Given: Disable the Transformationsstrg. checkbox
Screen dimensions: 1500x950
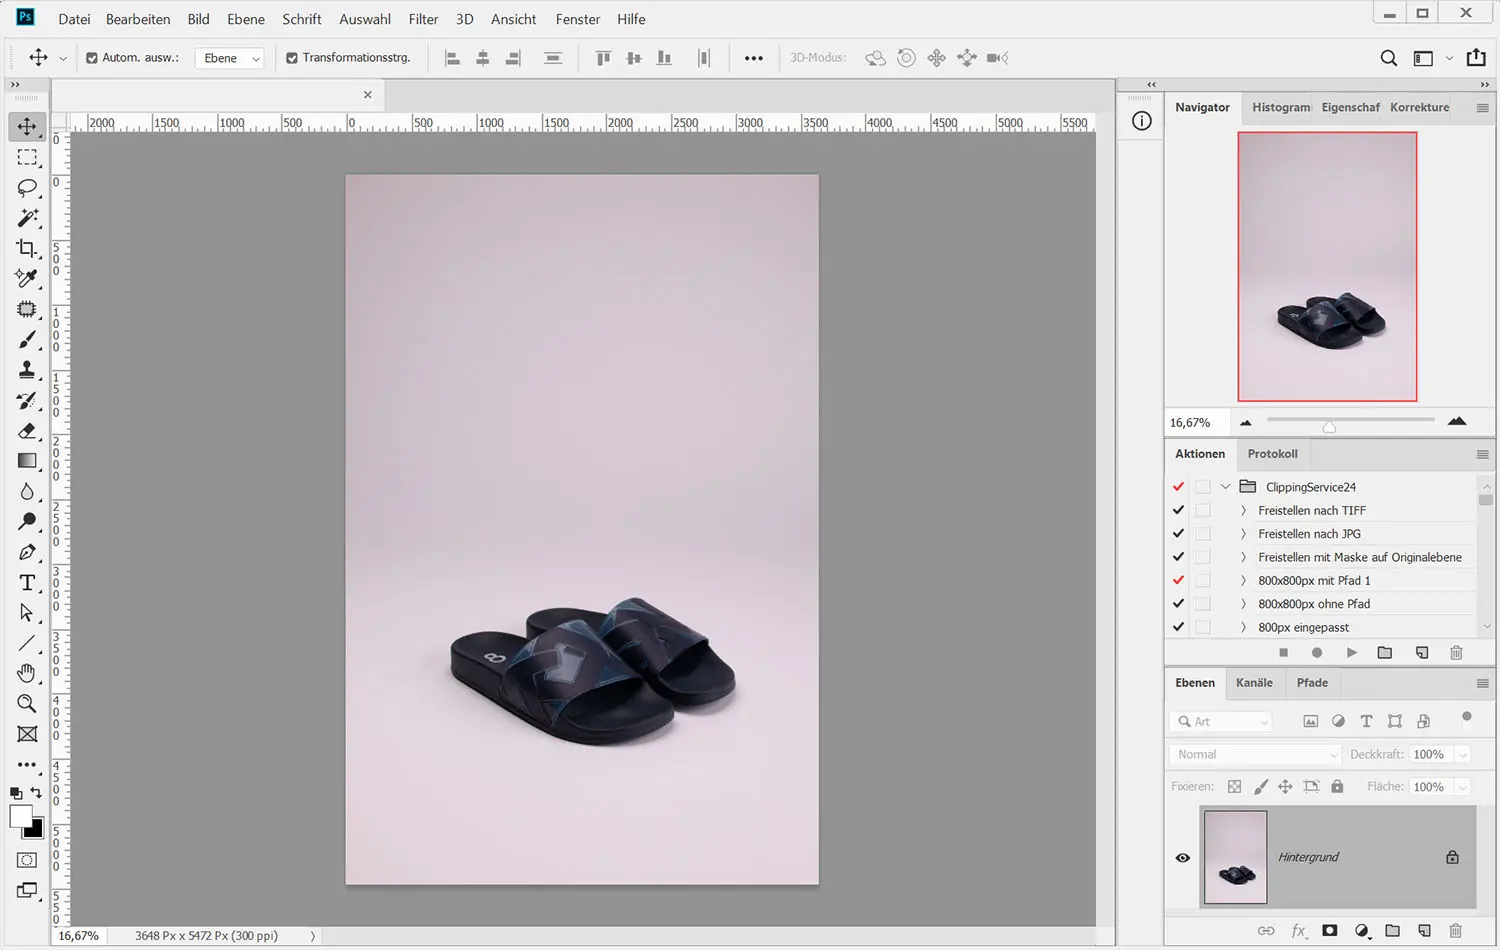Looking at the screenshot, I should (x=292, y=58).
